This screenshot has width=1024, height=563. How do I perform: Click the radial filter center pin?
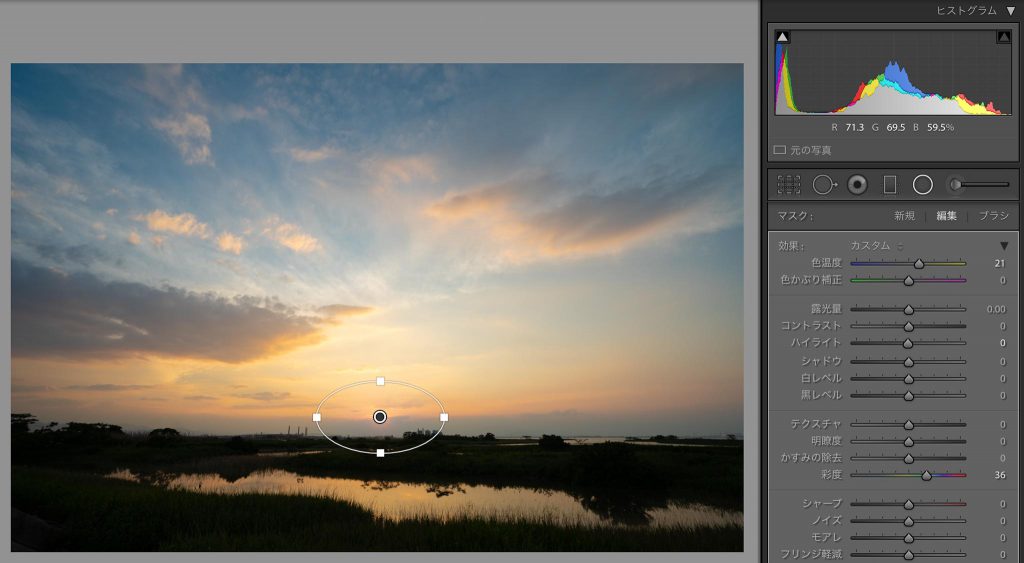point(380,417)
